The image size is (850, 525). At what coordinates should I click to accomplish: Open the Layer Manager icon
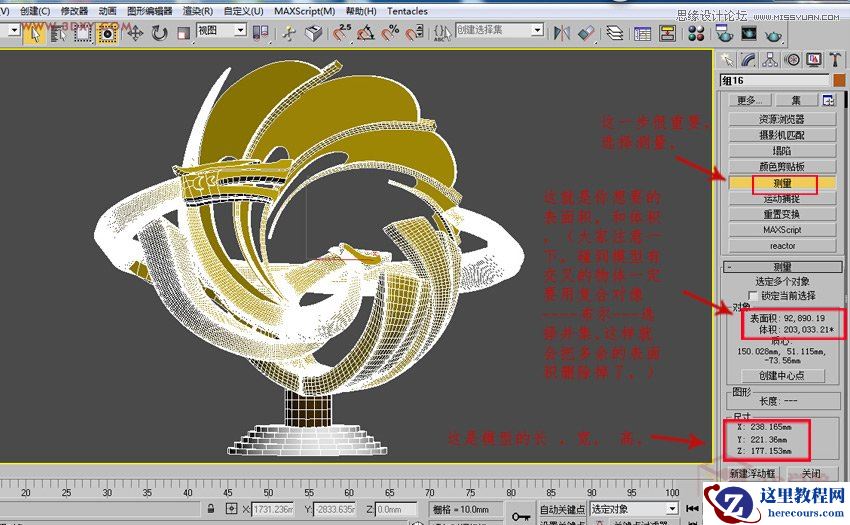[615, 34]
